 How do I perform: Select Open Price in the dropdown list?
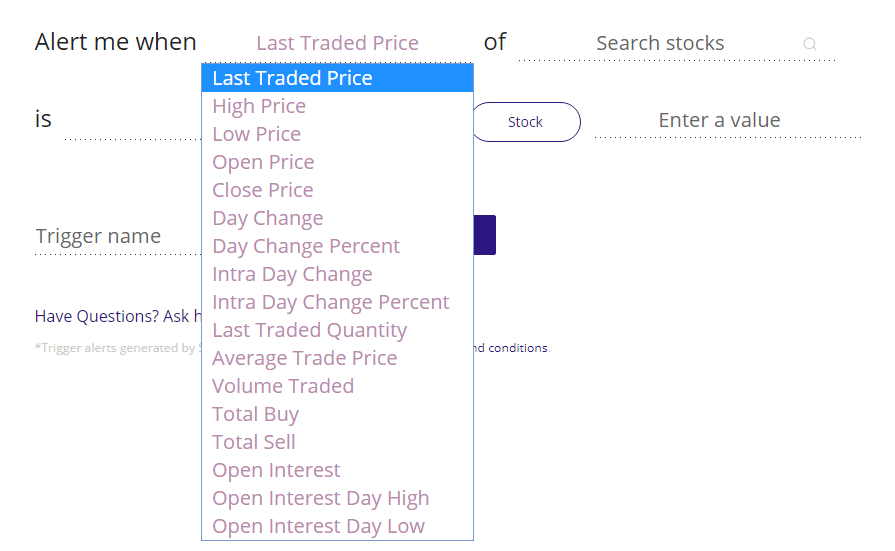coord(337,162)
